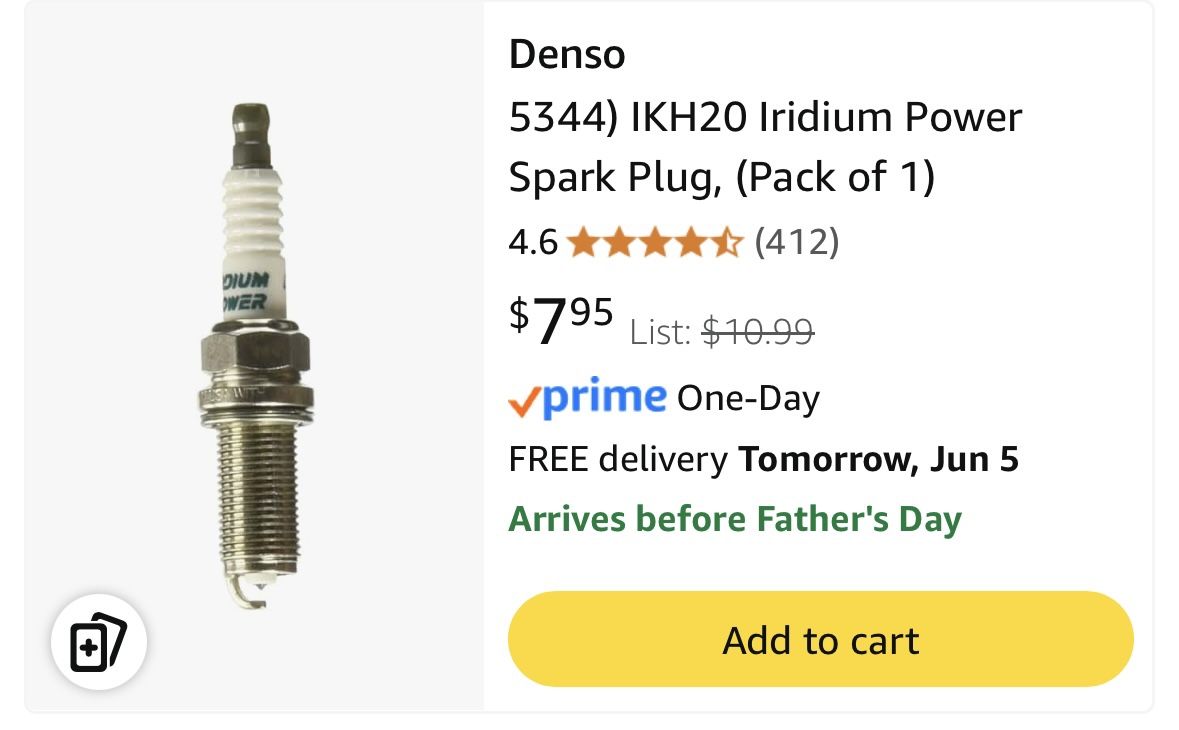Click the blue prime logo text
The image size is (1179, 730).
click(x=605, y=397)
